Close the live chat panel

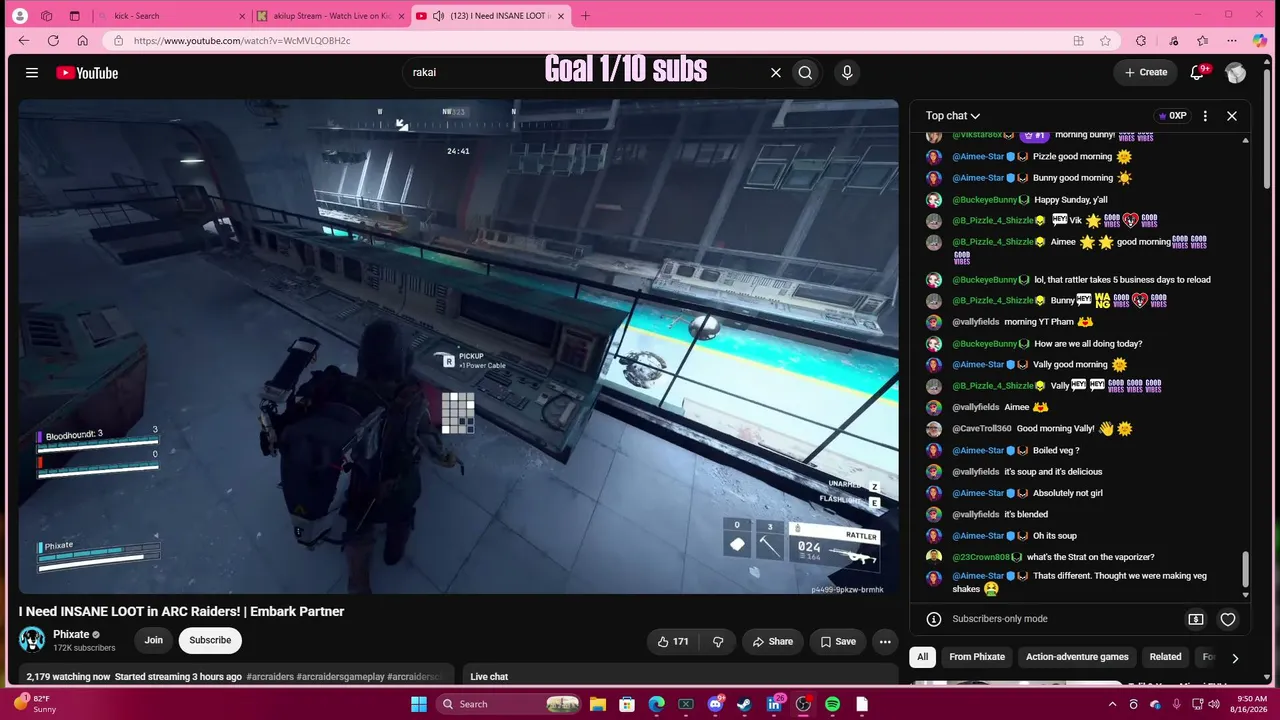tap(1232, 116)
